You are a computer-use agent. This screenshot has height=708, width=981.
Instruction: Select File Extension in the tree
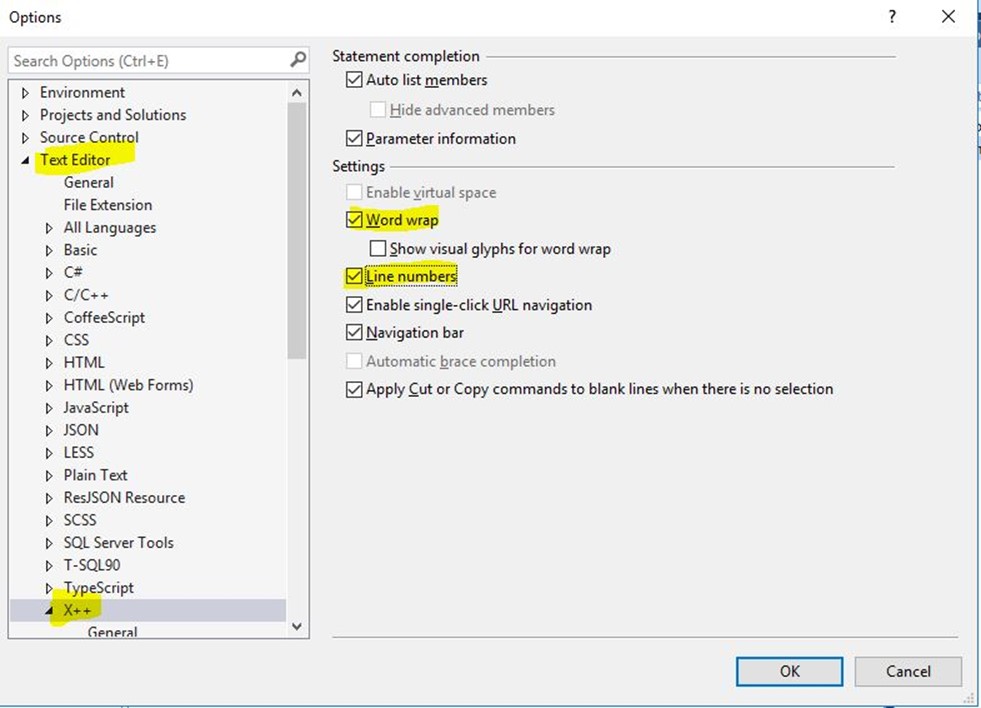coord(108,205)
